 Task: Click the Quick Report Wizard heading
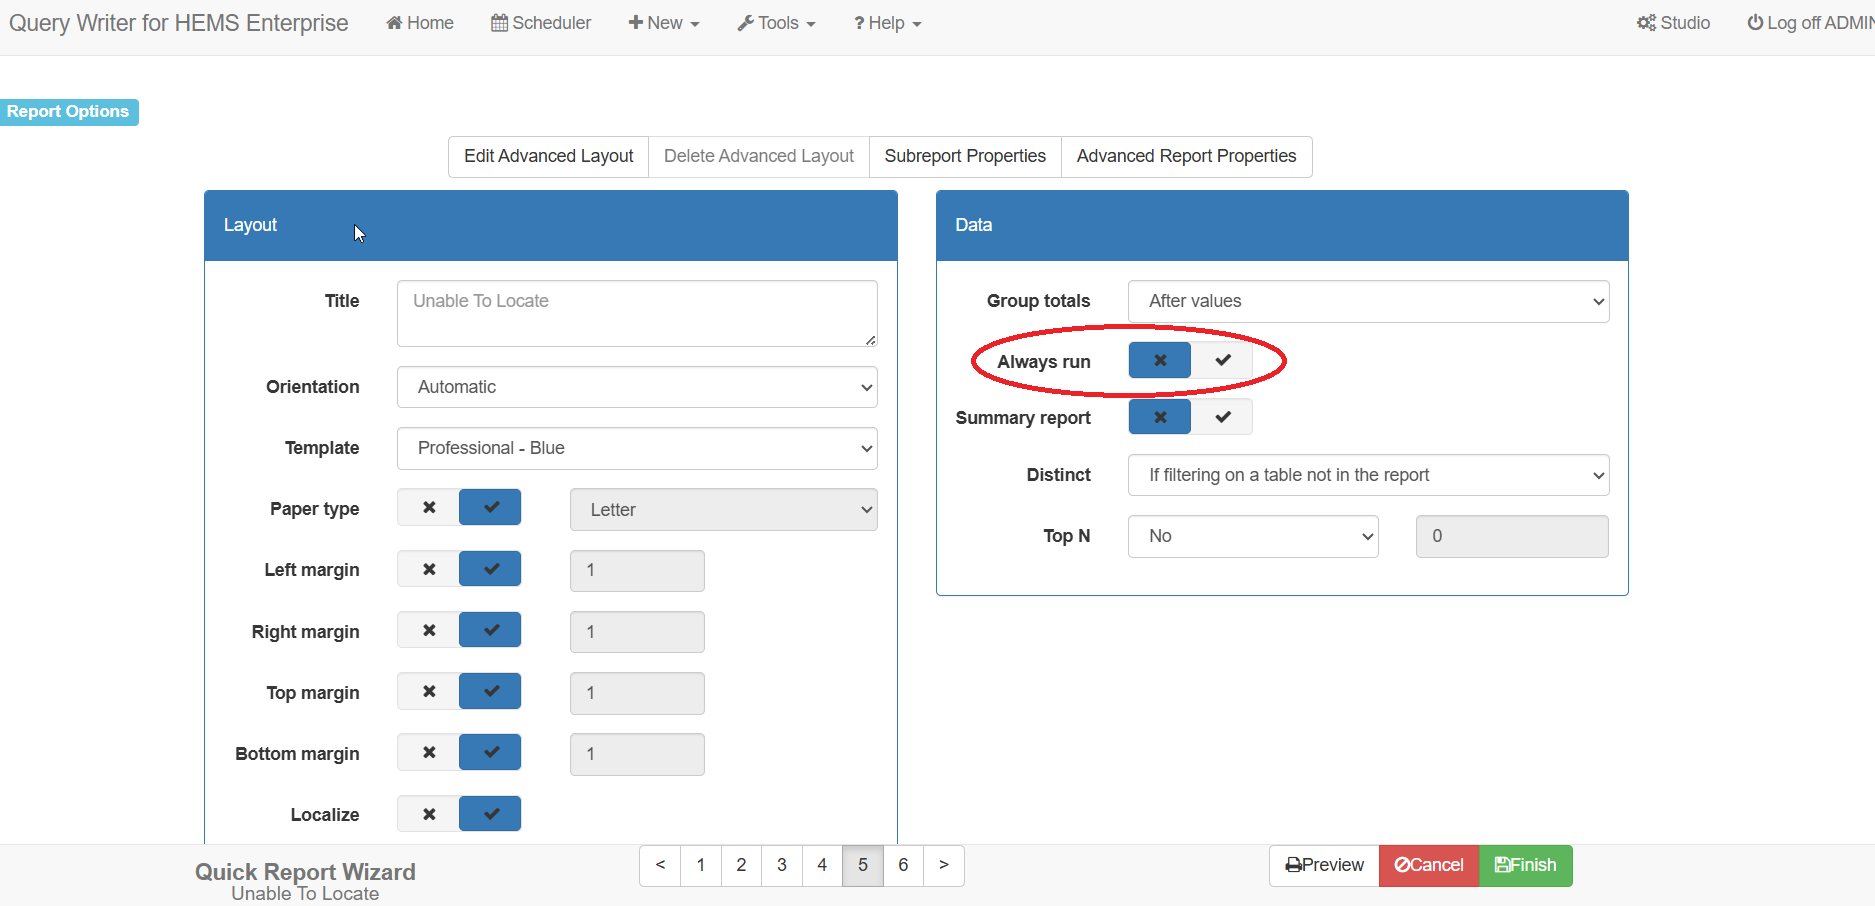305,872
